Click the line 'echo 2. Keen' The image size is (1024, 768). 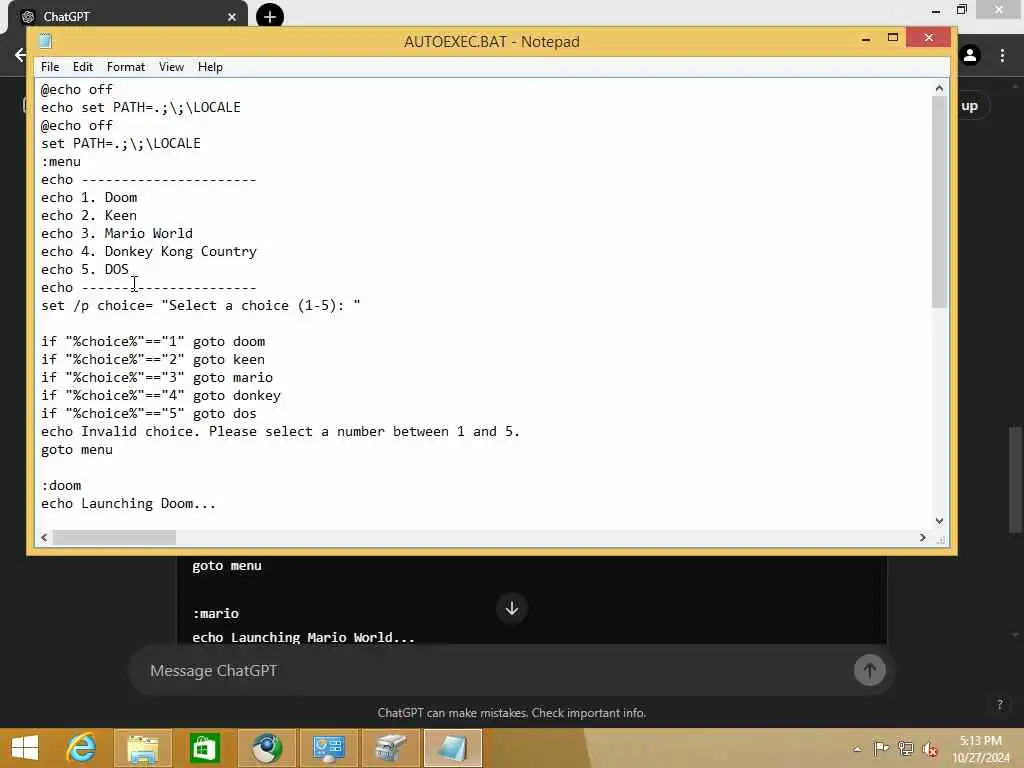pyautogui.click(x=89, y=216)
